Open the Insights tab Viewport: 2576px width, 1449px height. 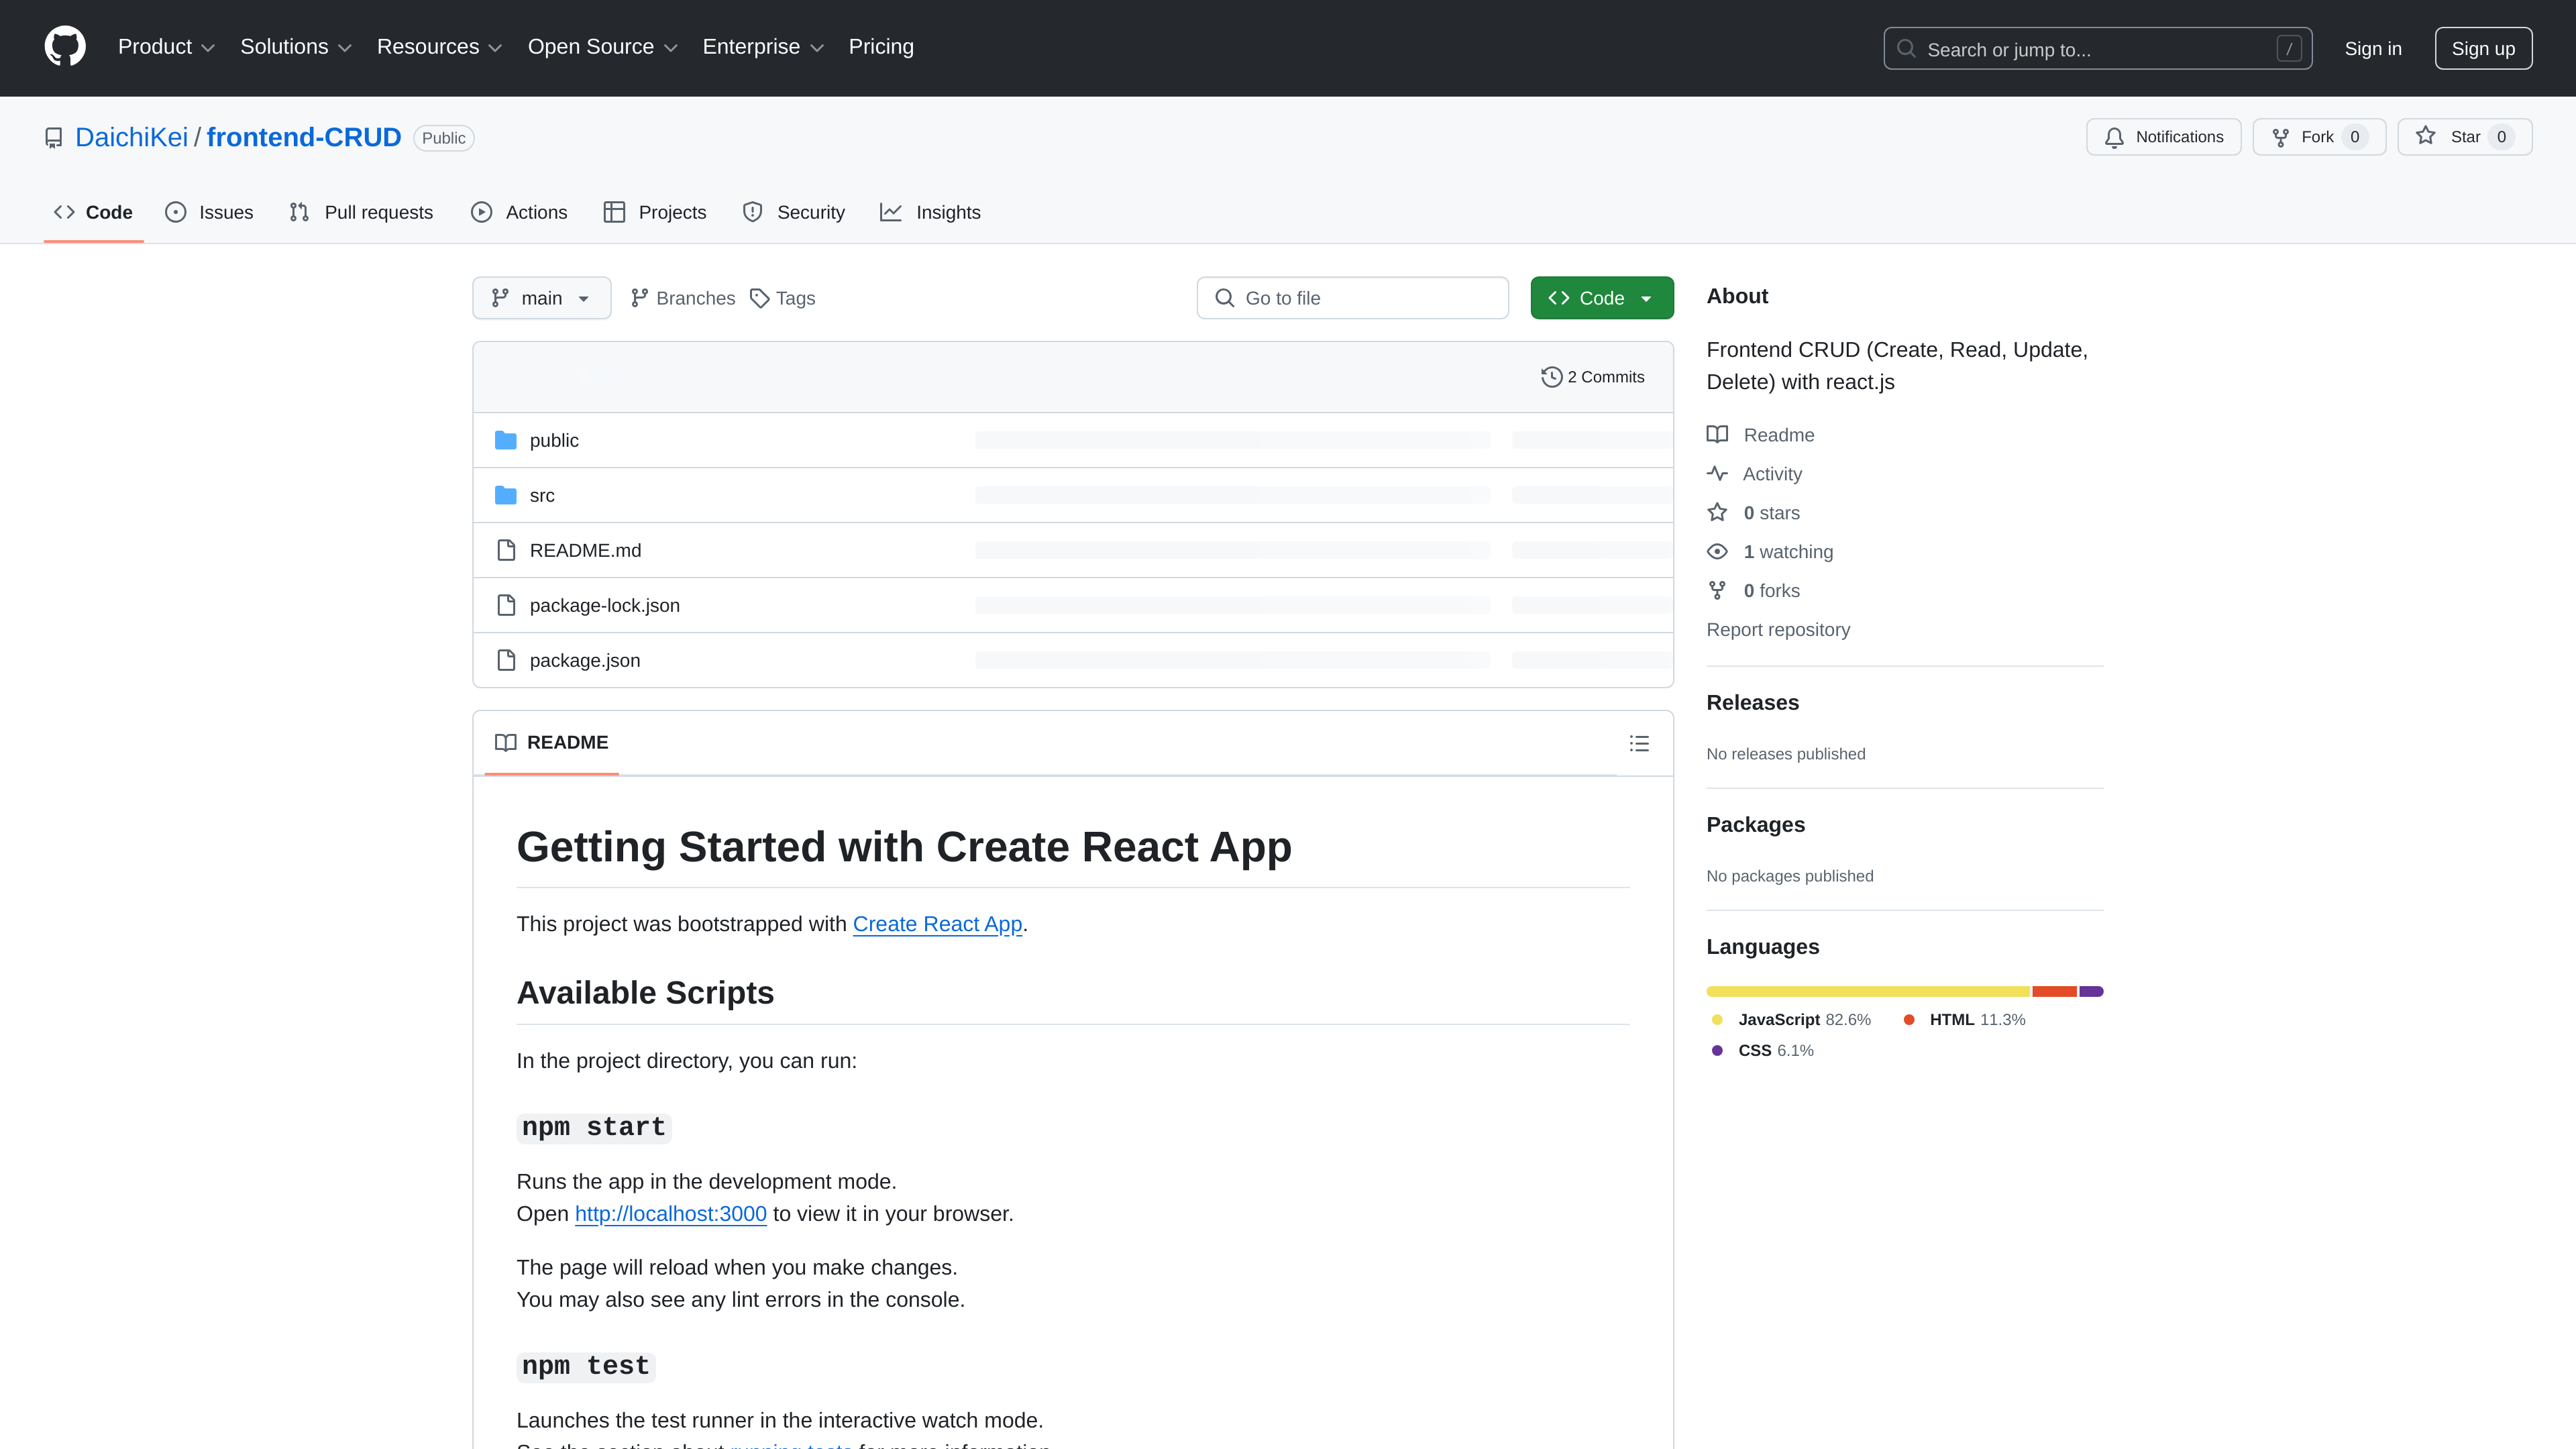coord(930,212)
